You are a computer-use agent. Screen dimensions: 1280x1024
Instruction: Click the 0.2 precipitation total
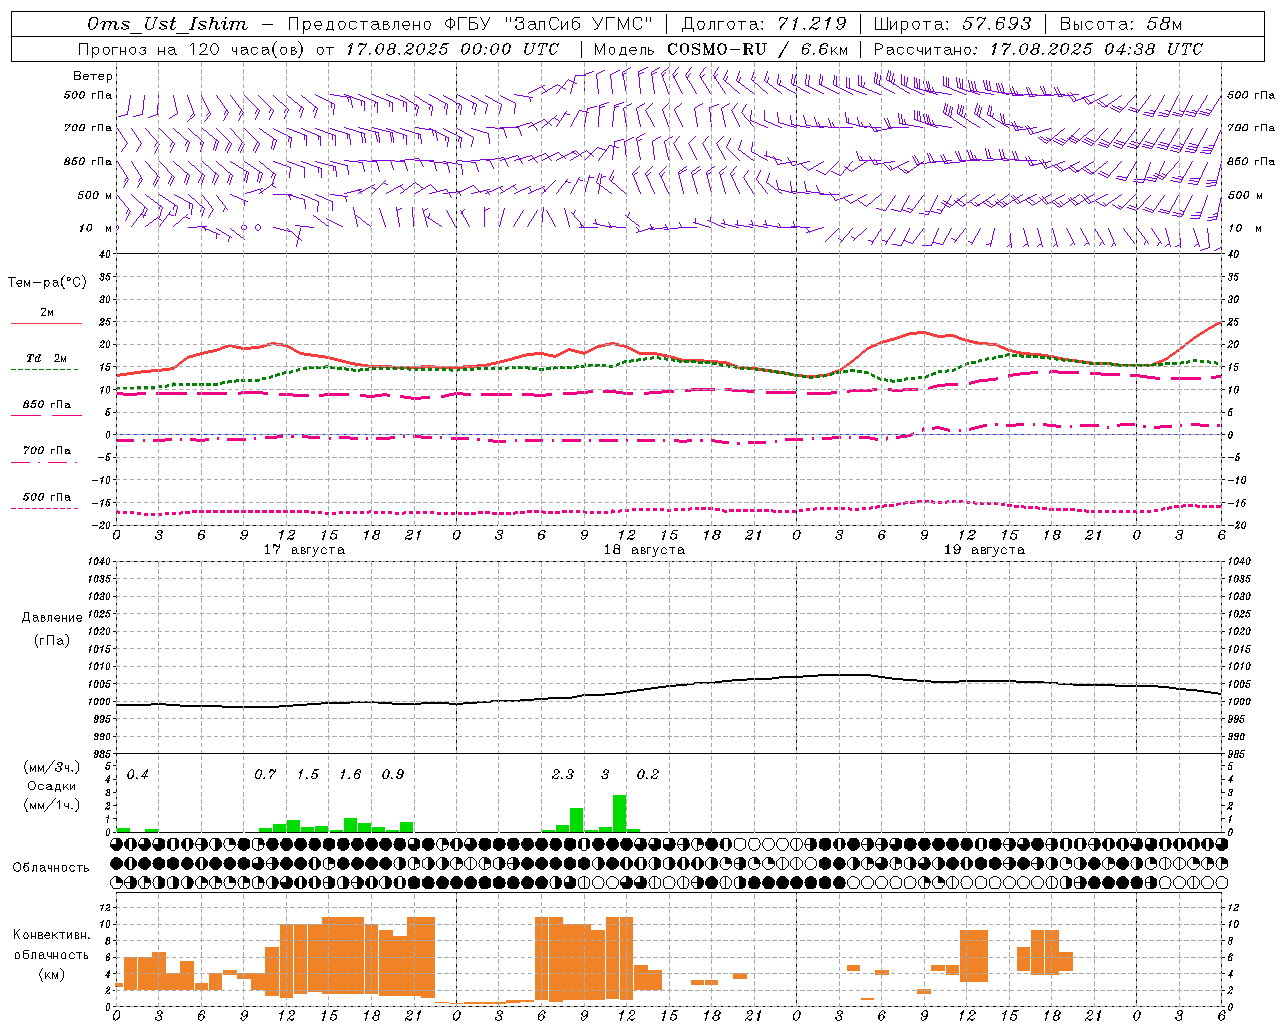tap(648, 775)
